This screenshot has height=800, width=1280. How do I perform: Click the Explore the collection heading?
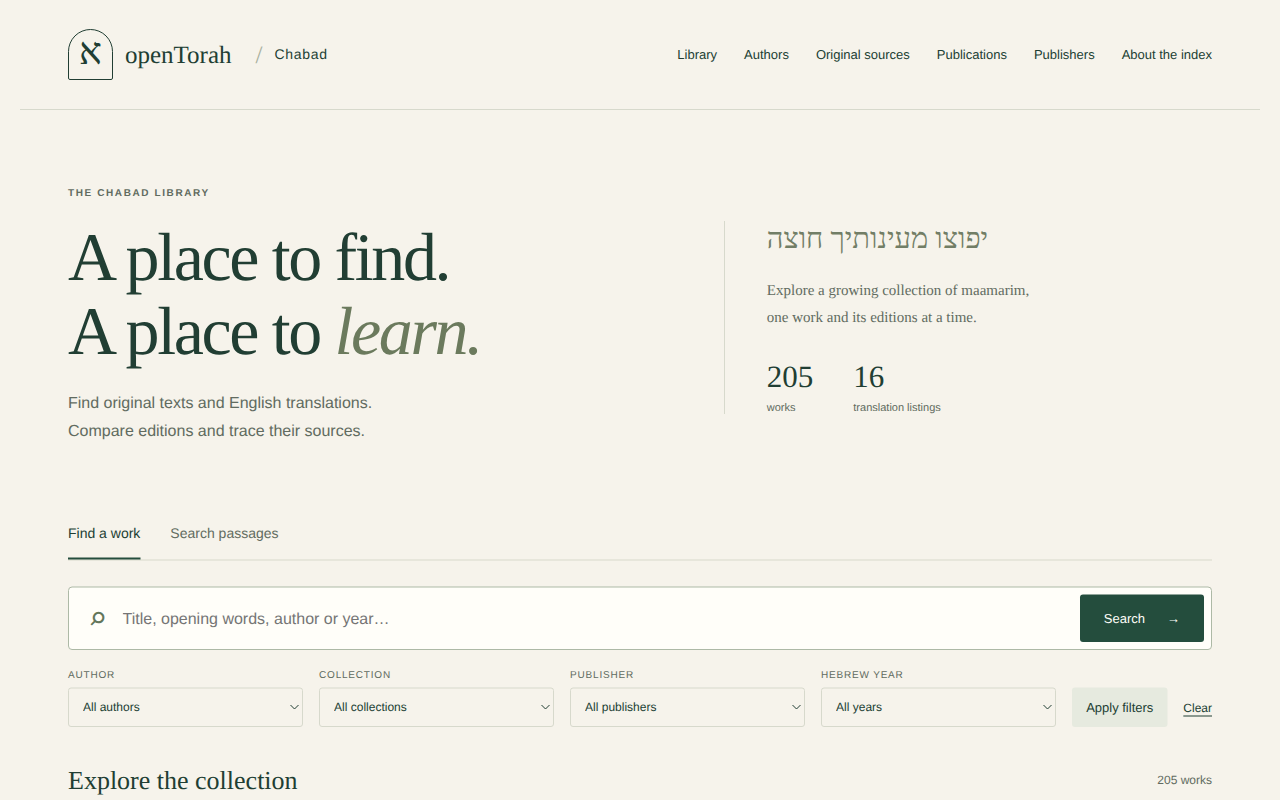pos(183,781)
